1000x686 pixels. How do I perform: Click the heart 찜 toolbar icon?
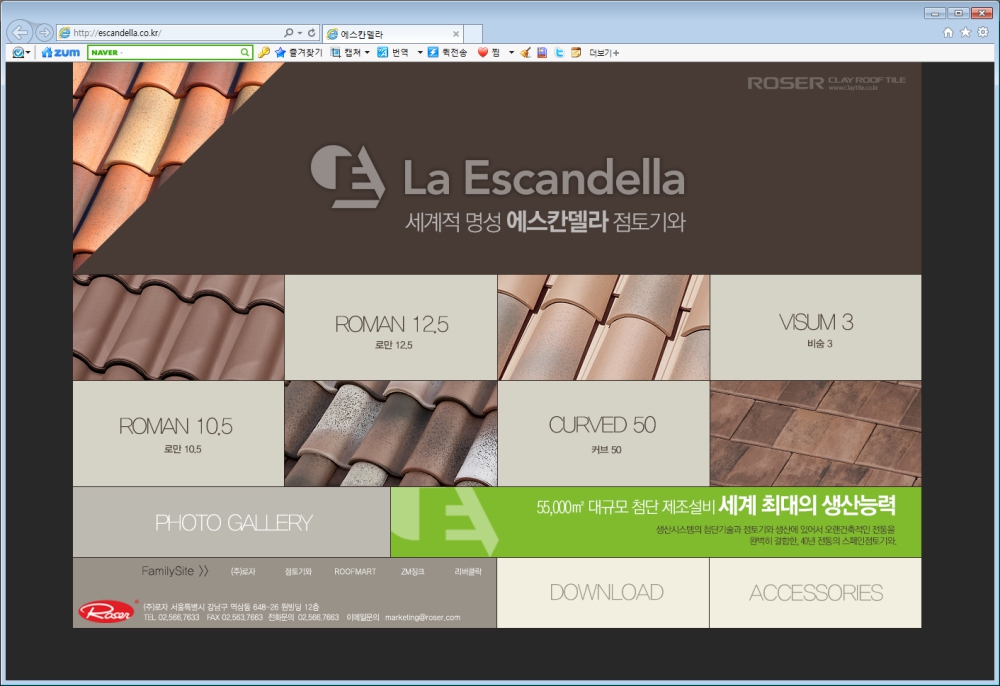pyautogui.click(x=482, y=52)
